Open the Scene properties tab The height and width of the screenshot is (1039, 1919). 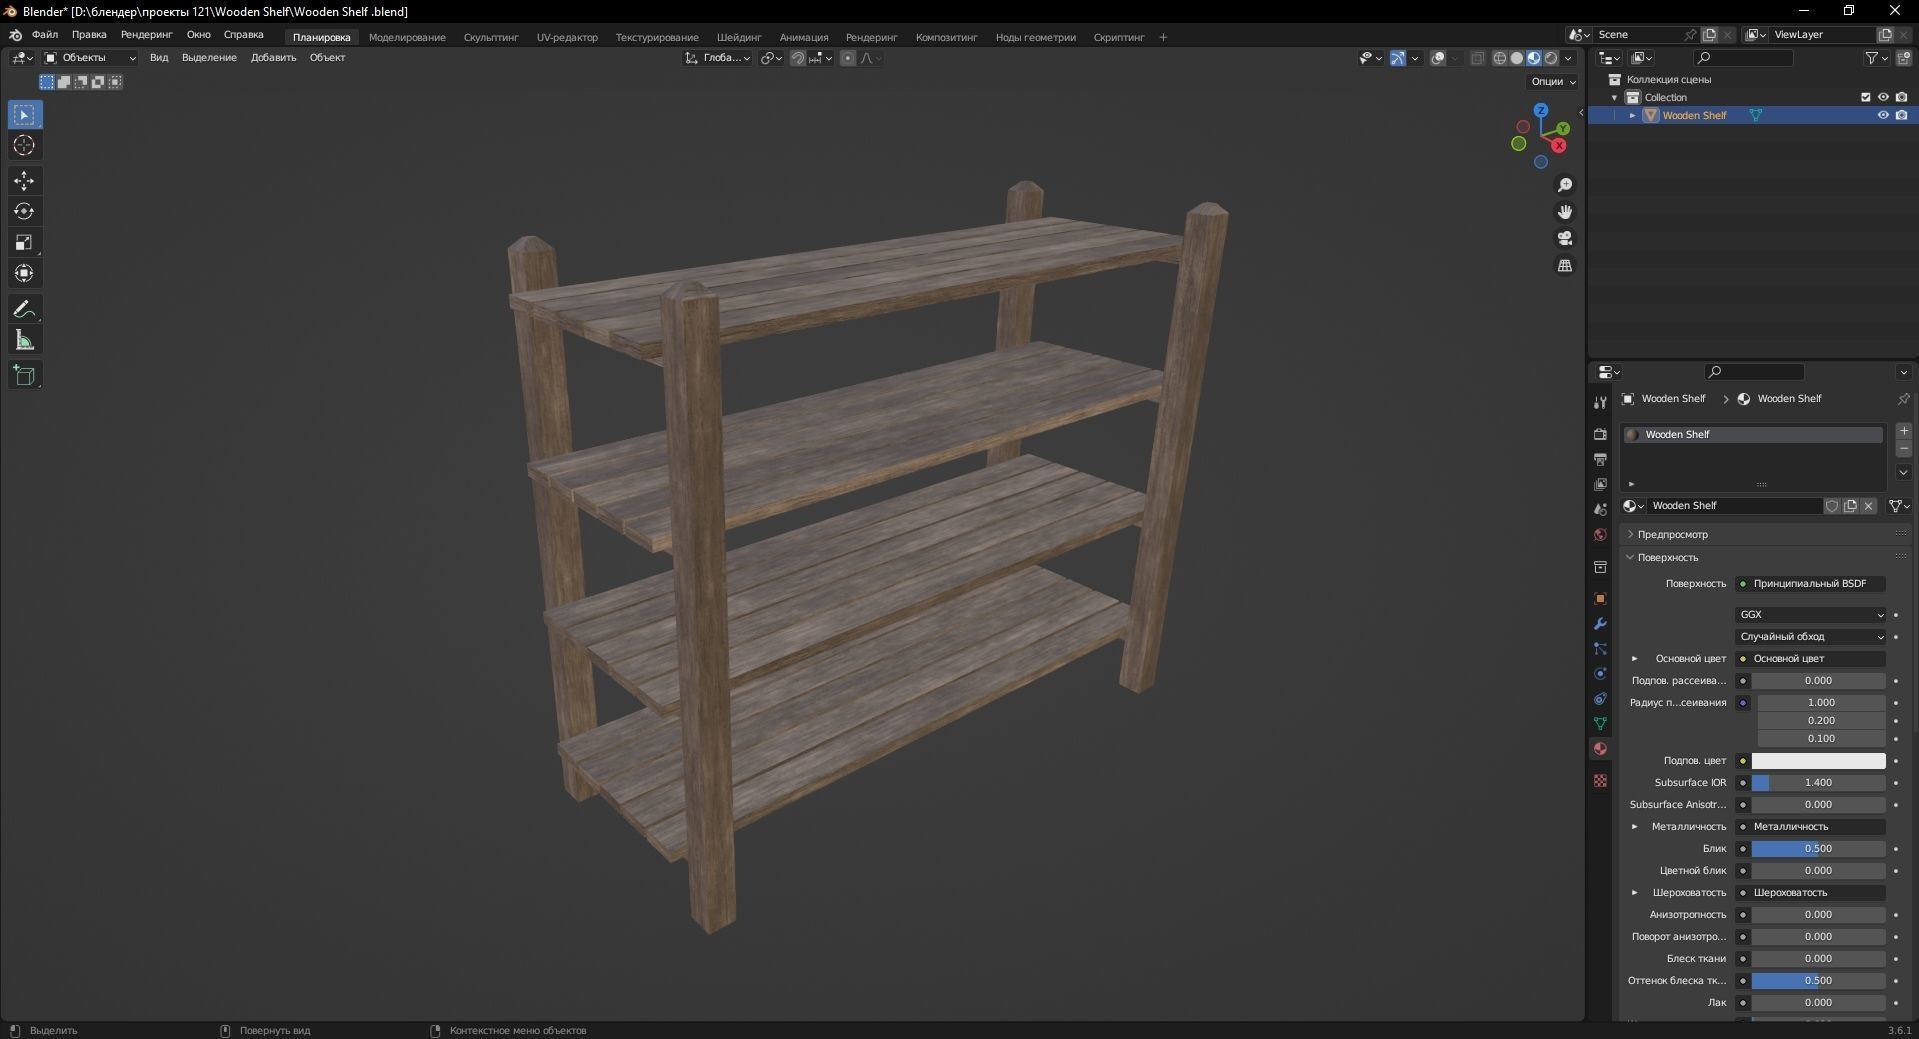point(1600,509)
